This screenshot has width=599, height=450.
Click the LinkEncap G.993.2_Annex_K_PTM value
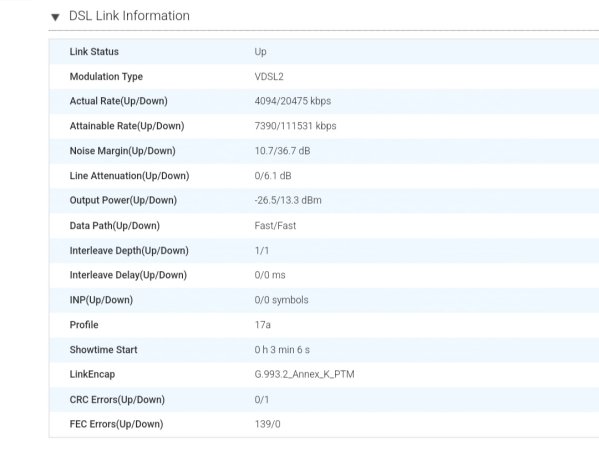pos(304,374)
